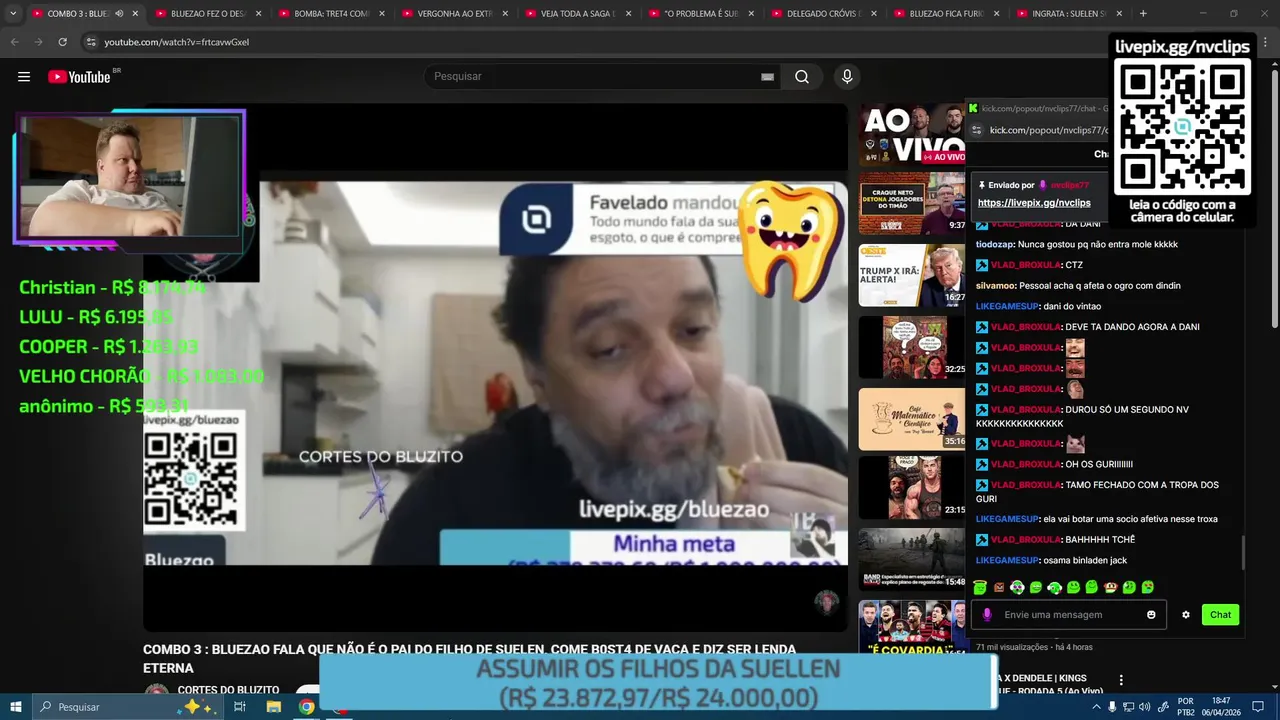Switch to the DELEGADO CRÓVIS tab
The width and height of the screenshot is (1280, 720).
823,14
